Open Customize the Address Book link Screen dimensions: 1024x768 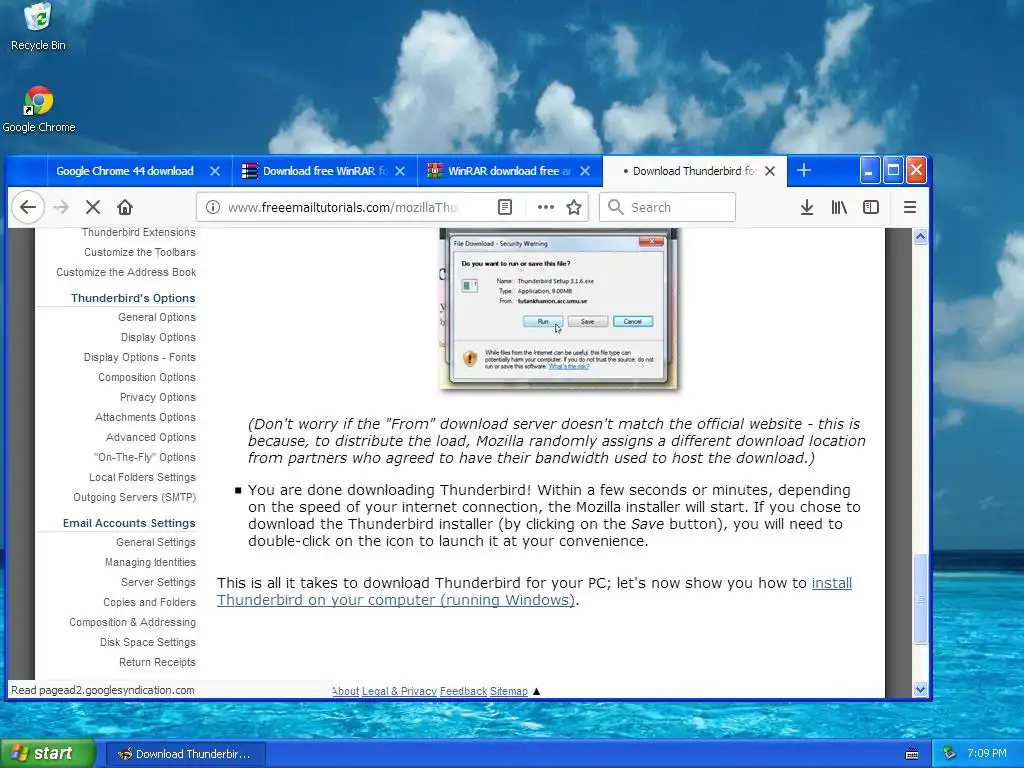click(126, 272)
